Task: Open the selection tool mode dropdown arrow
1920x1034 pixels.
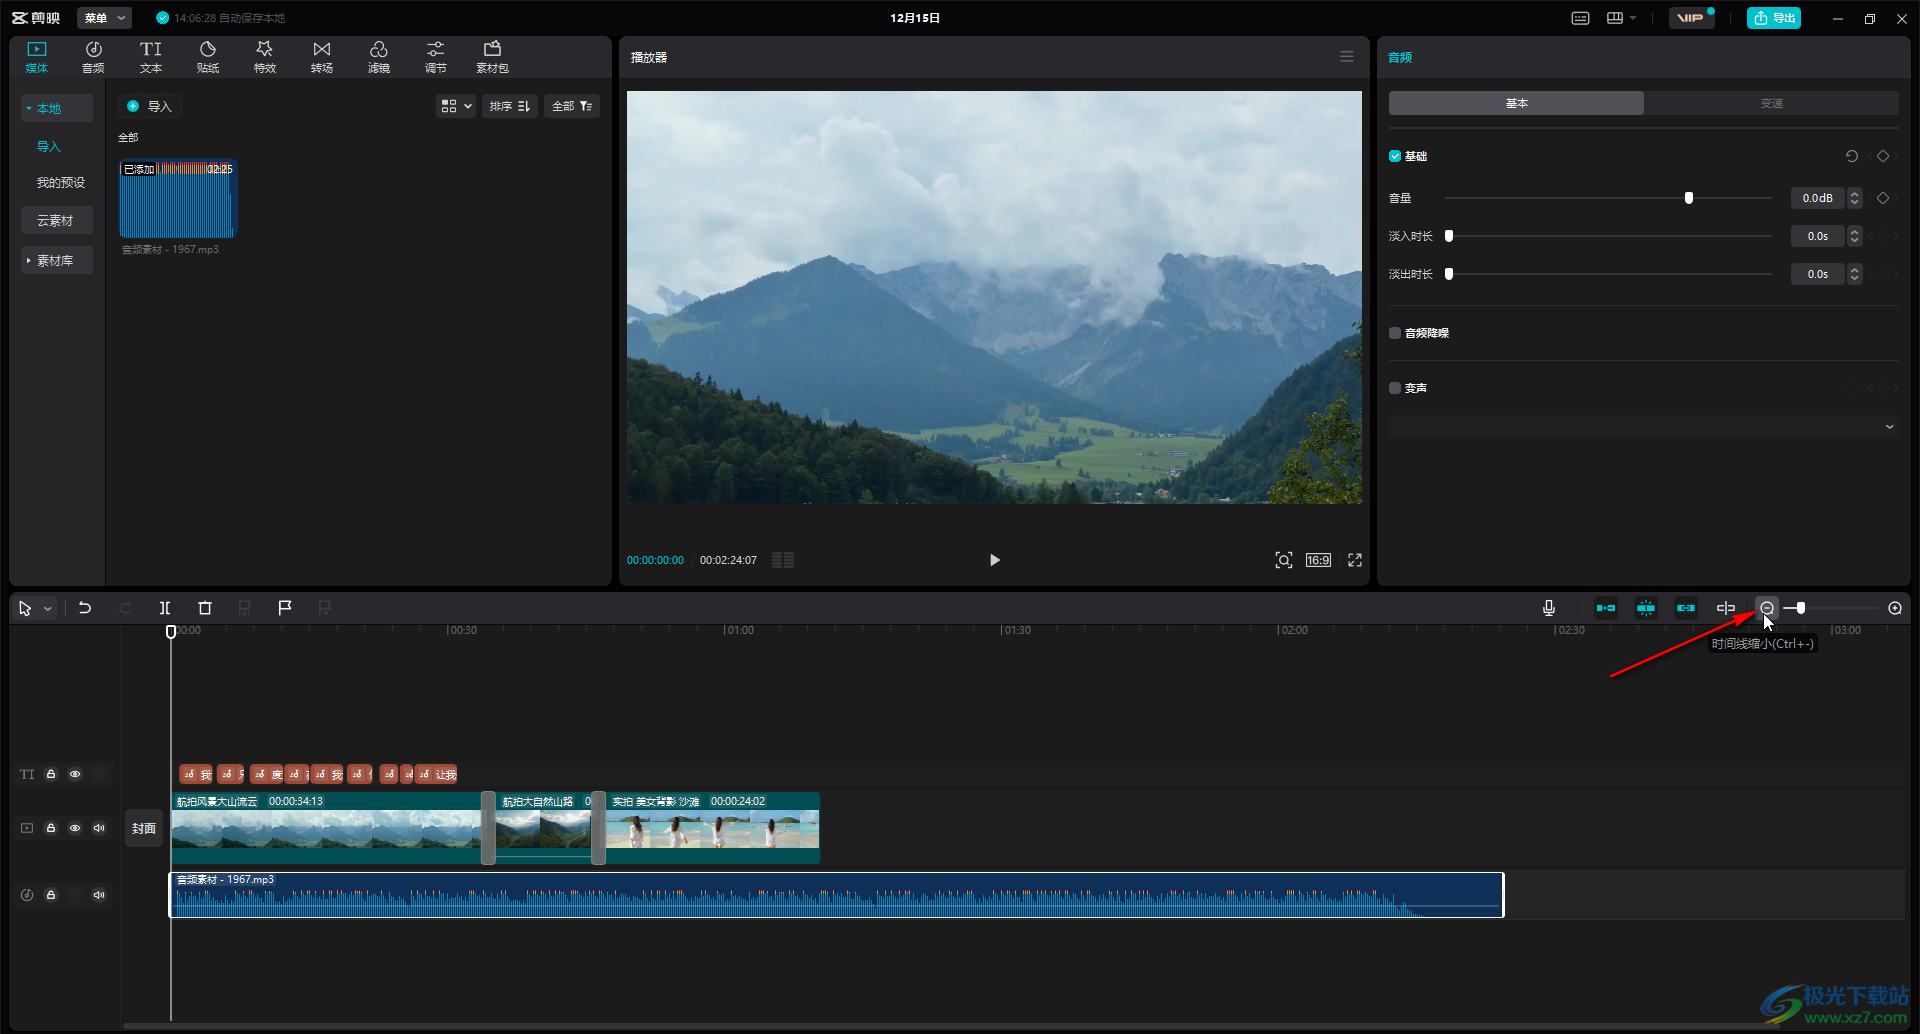Action: (x=47, y=608)
